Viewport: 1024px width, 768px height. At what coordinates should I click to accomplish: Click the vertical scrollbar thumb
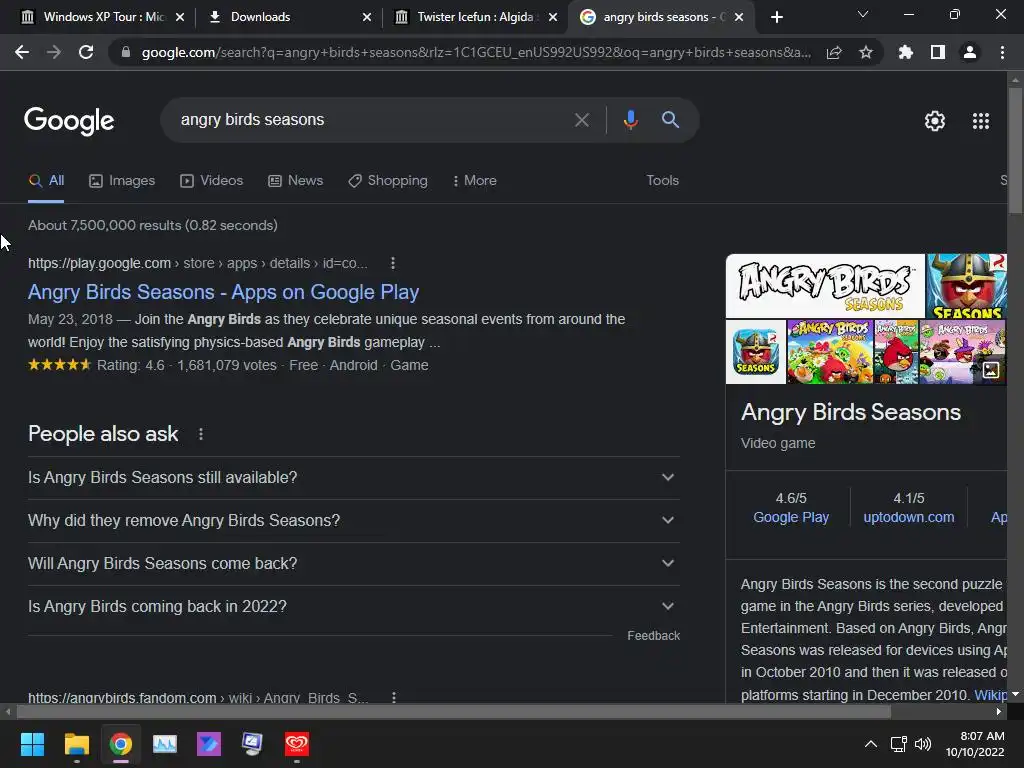[1015, 150]
